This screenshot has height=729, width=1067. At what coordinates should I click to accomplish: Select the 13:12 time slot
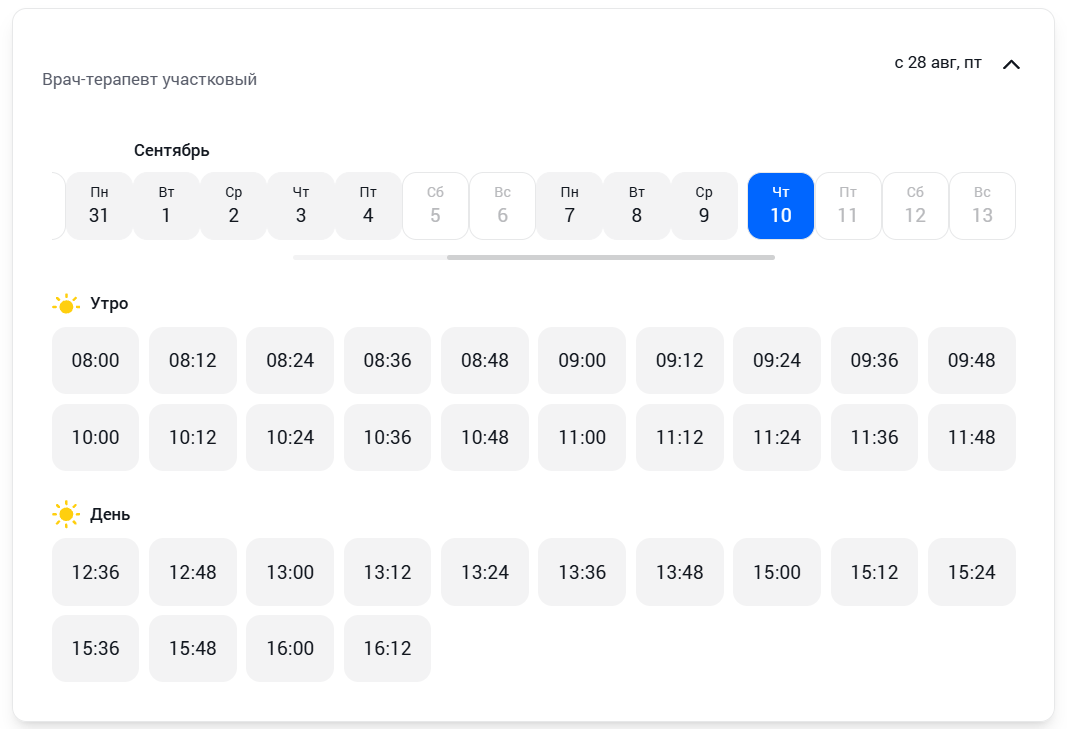click(x=387, y=572)
